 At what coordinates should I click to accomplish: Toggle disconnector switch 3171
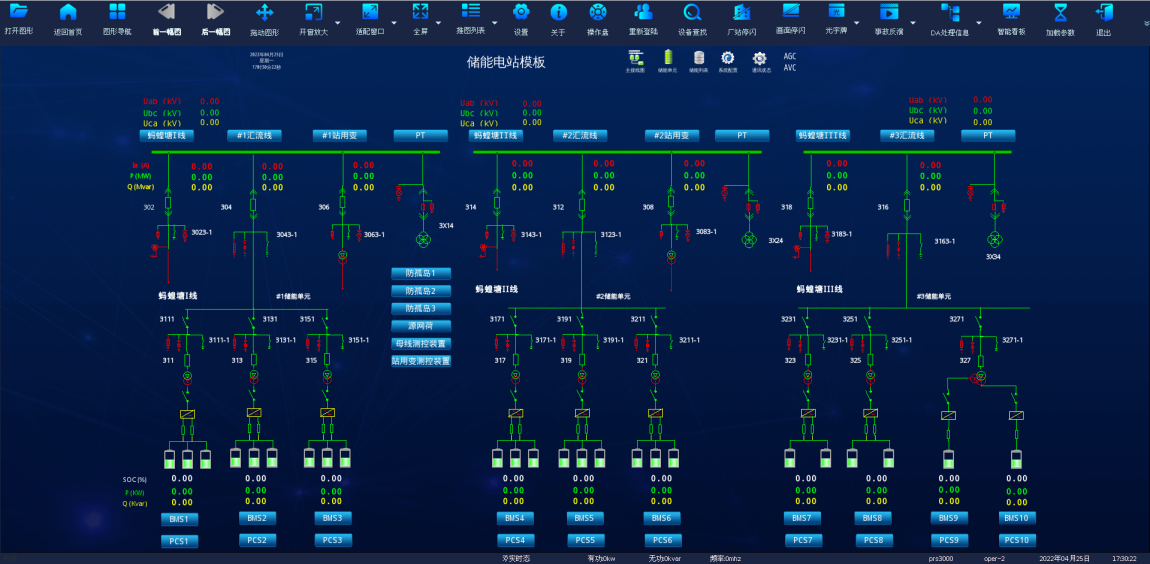(x=514, y=322)
